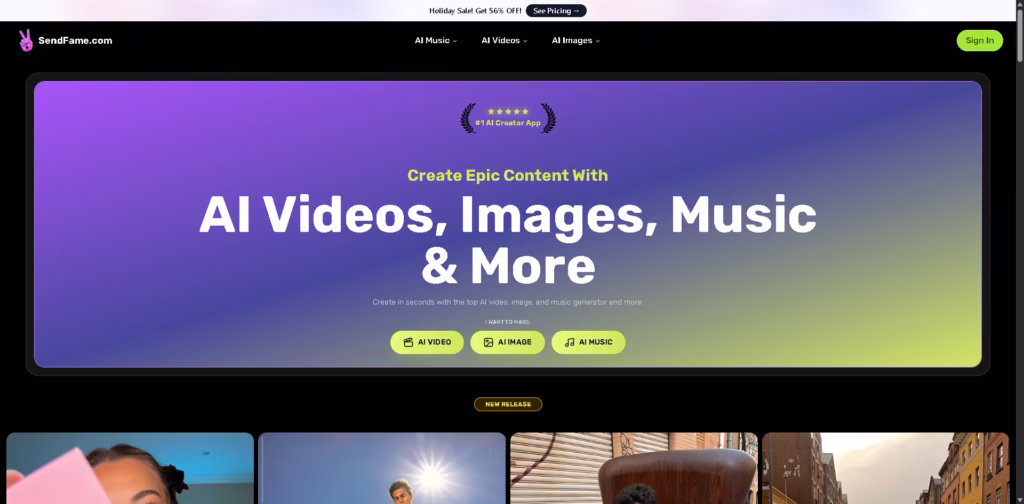This screenshot has height=504, width=1024.
Task: Click the left laurel wreath icon
Action: pyautogui.click(x=468, y=118)
